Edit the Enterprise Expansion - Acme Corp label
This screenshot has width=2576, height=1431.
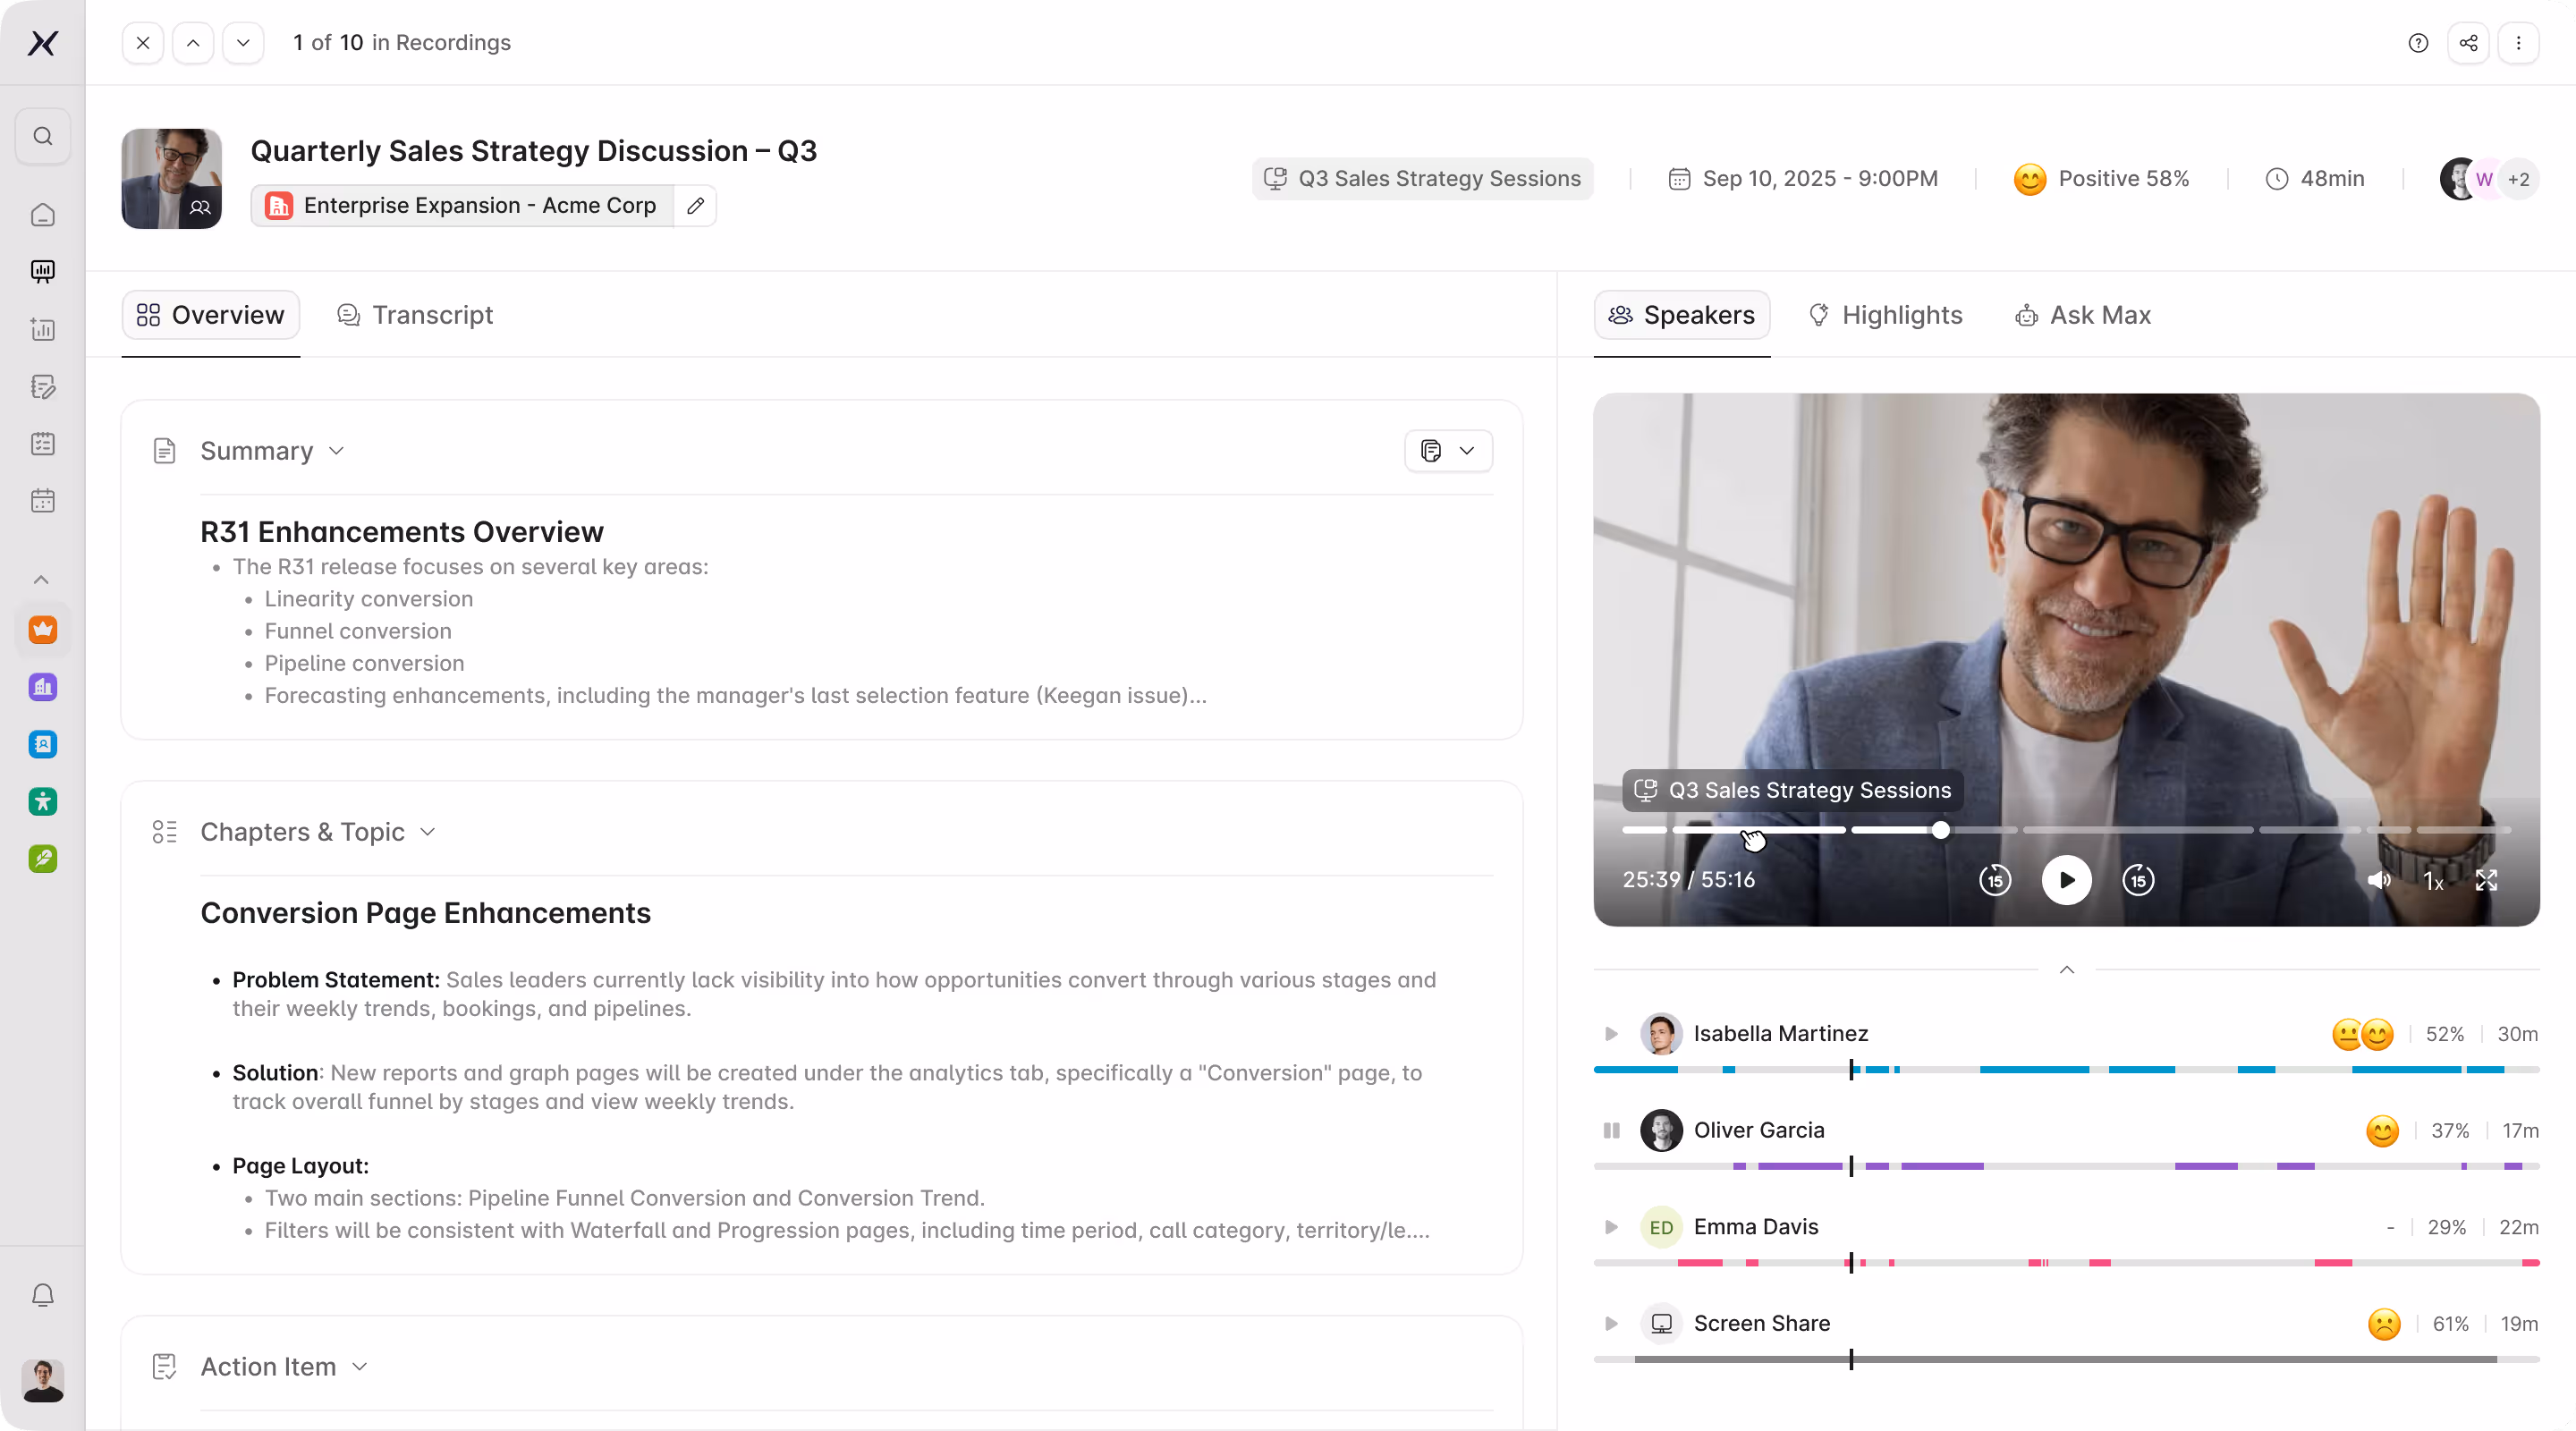point(696,206)
